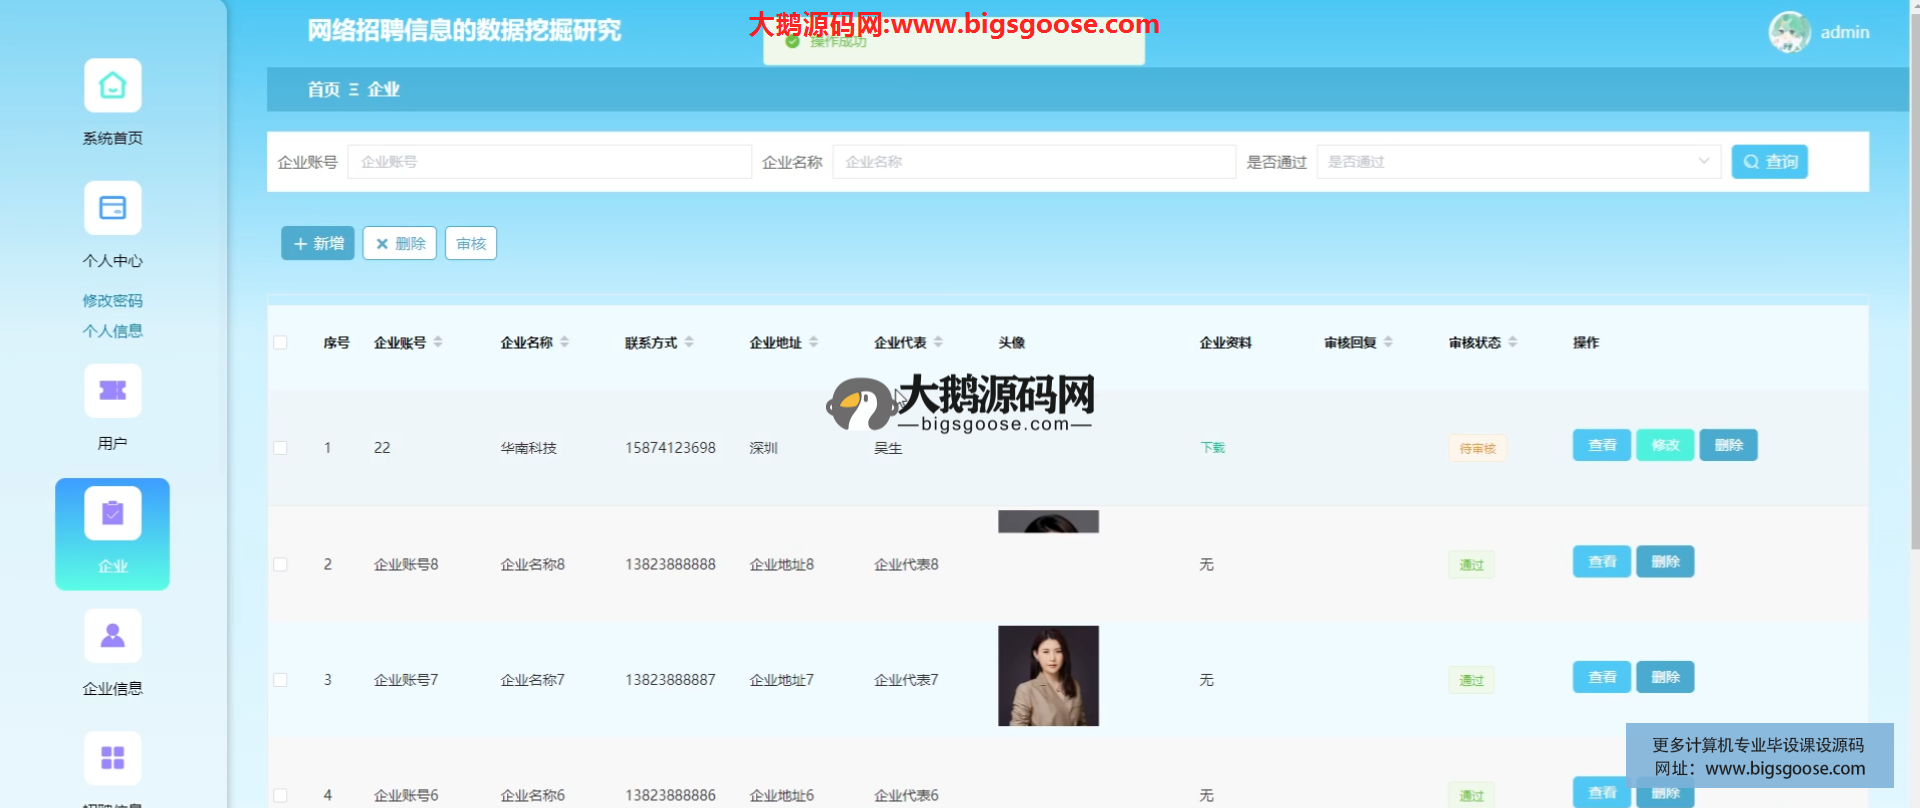Viewport: 1920px width, 808px height.
Task: Click the 企业名称 search input field
Action: [1033, 162]
